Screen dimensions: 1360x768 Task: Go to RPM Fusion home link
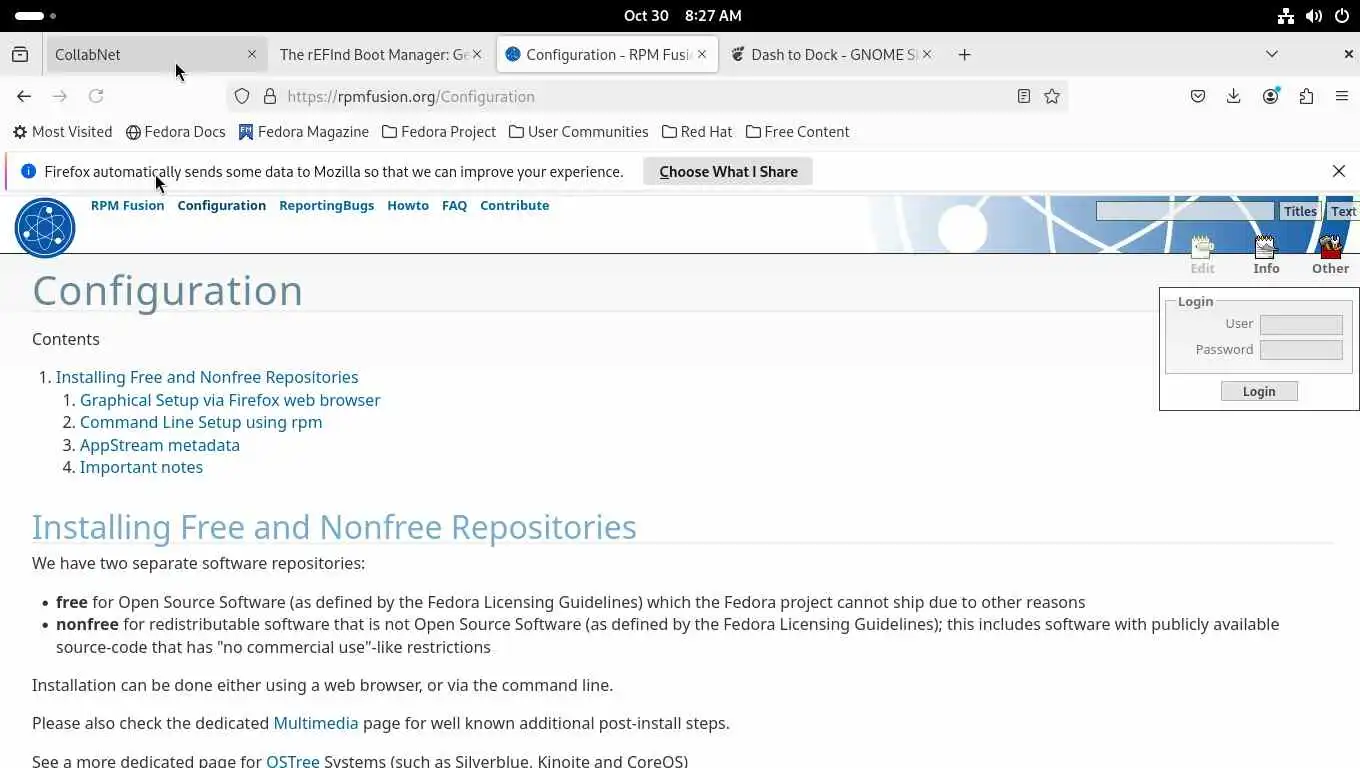coord(127,205)
